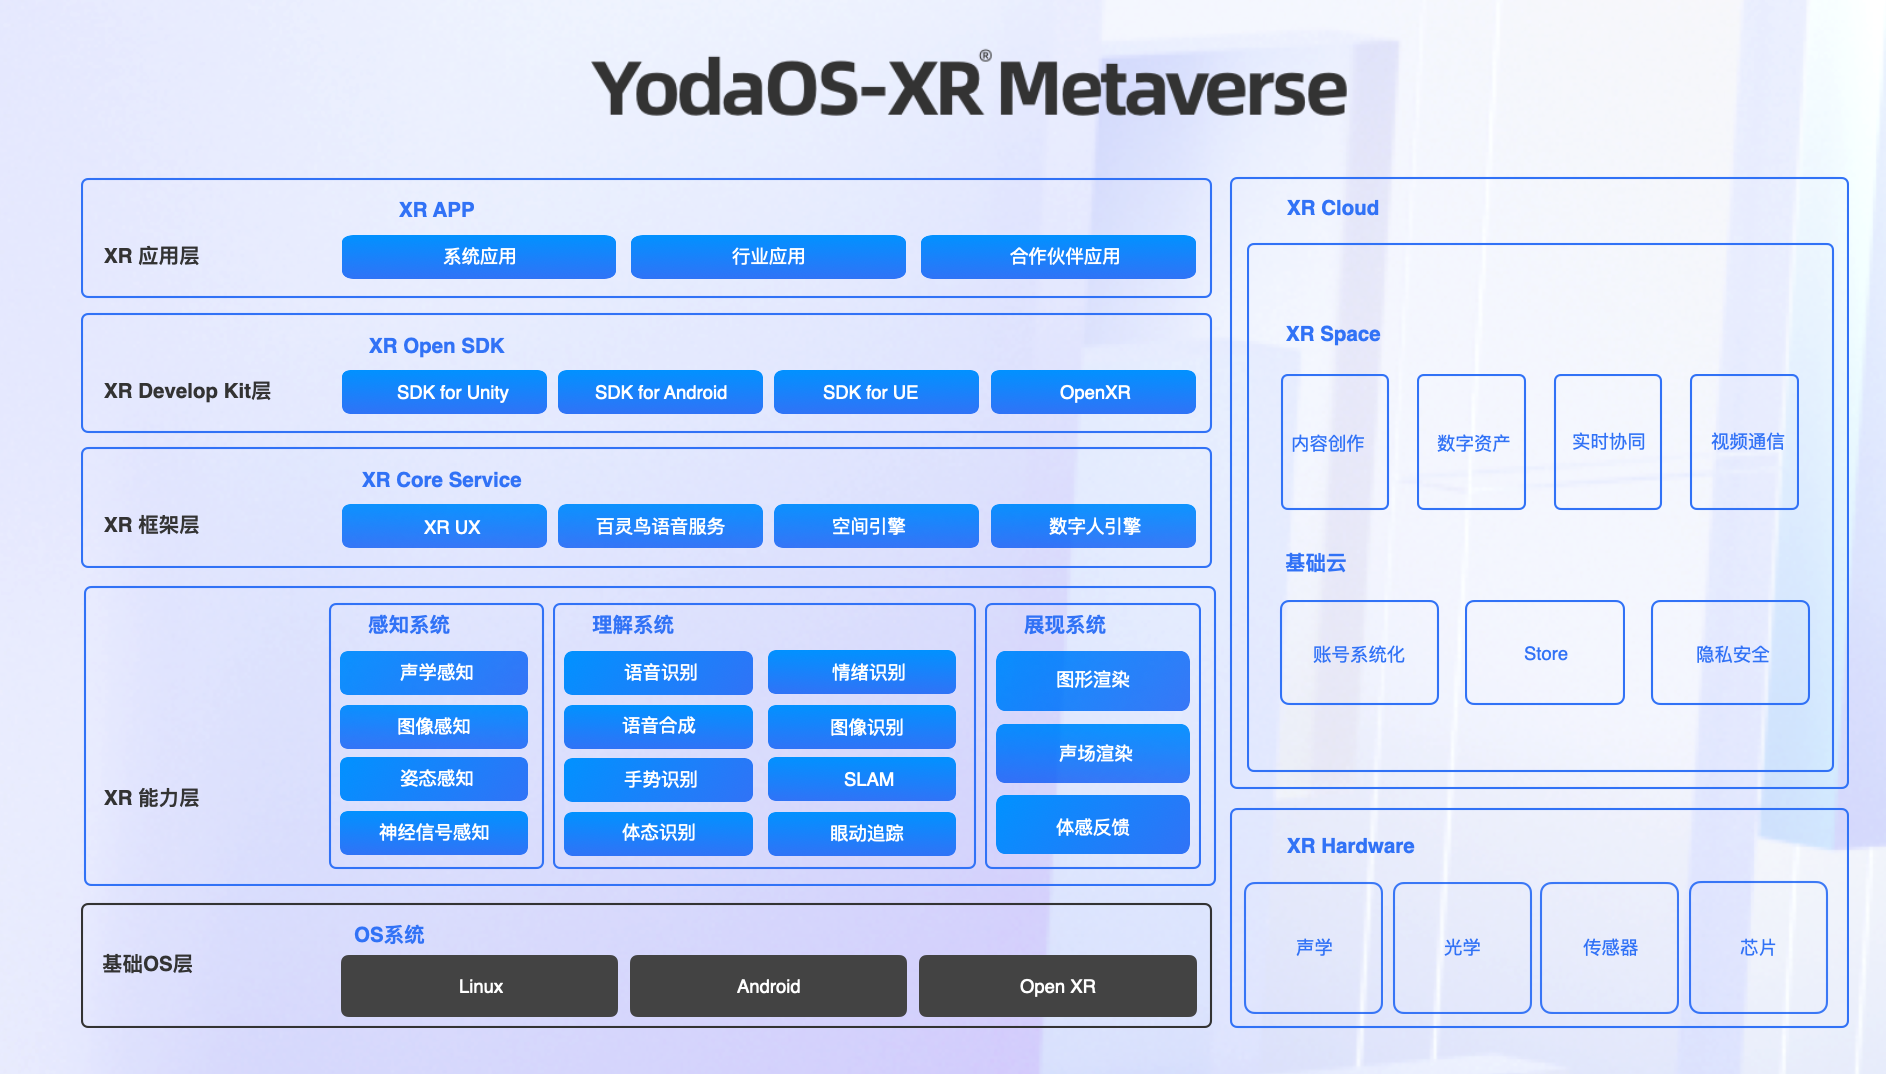Click the dark Linux OS block
Screen dimensions: 1886x1074
pos(479,986)
